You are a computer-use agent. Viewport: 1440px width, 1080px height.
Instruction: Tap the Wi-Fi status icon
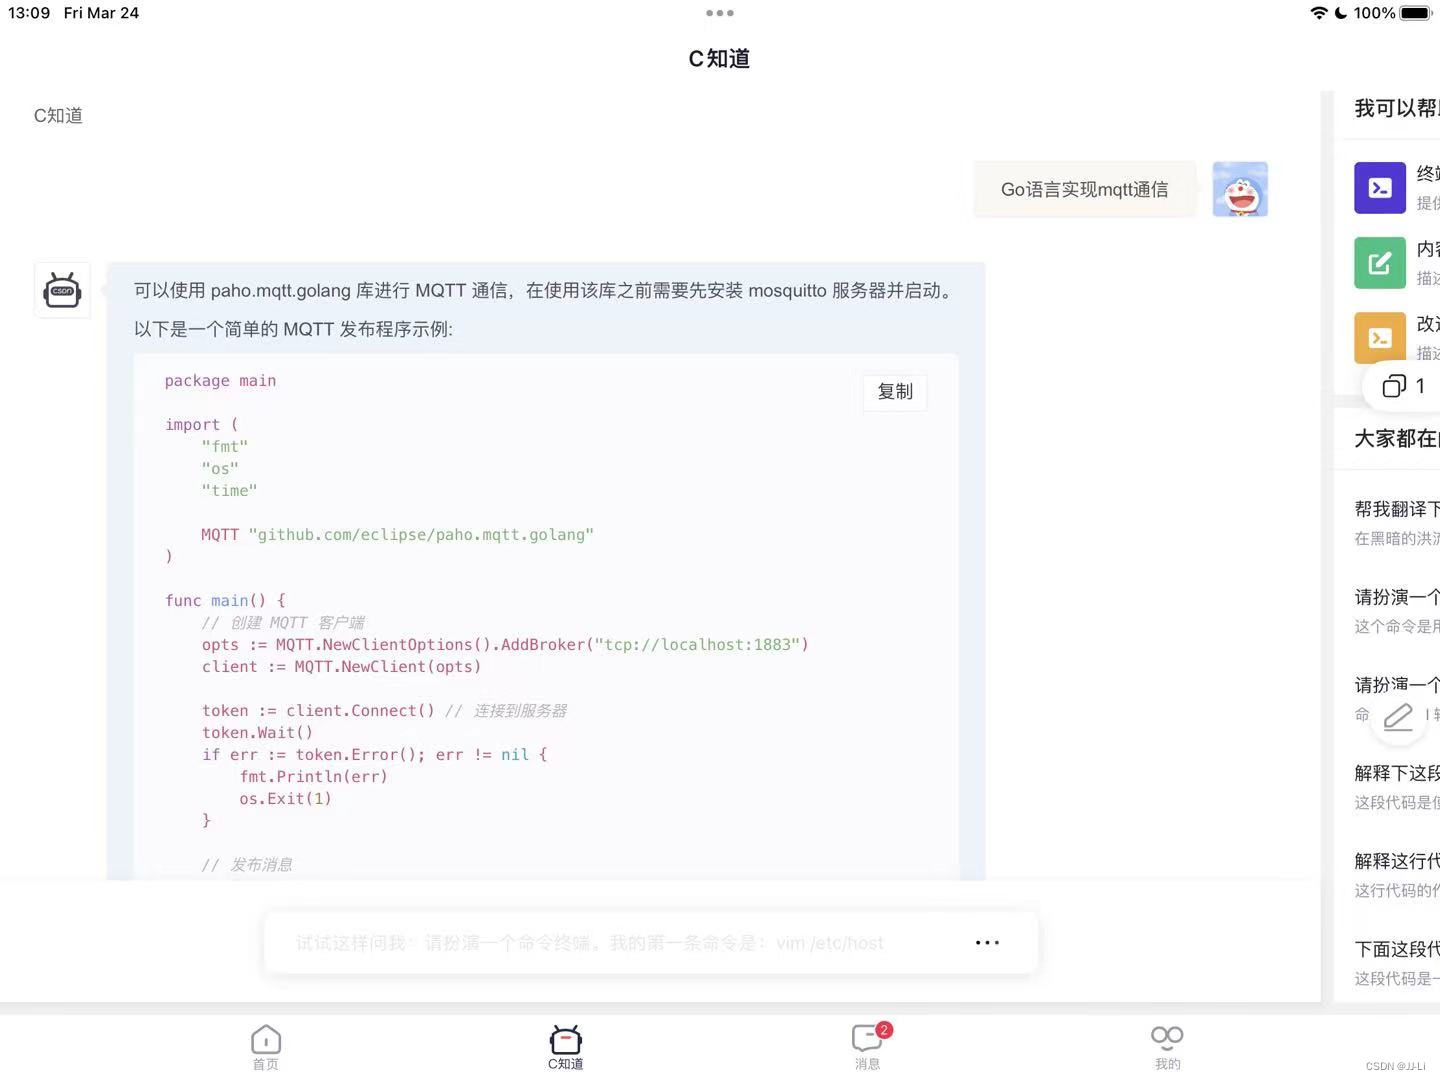point(1319,13)
